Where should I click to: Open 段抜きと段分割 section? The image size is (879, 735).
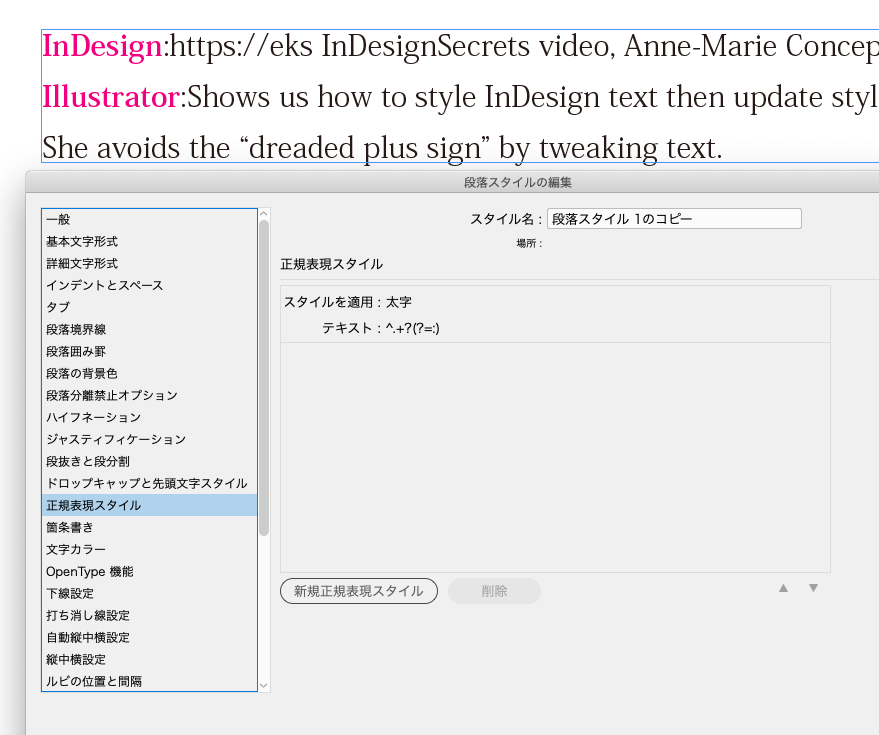[x=149, y=461]
